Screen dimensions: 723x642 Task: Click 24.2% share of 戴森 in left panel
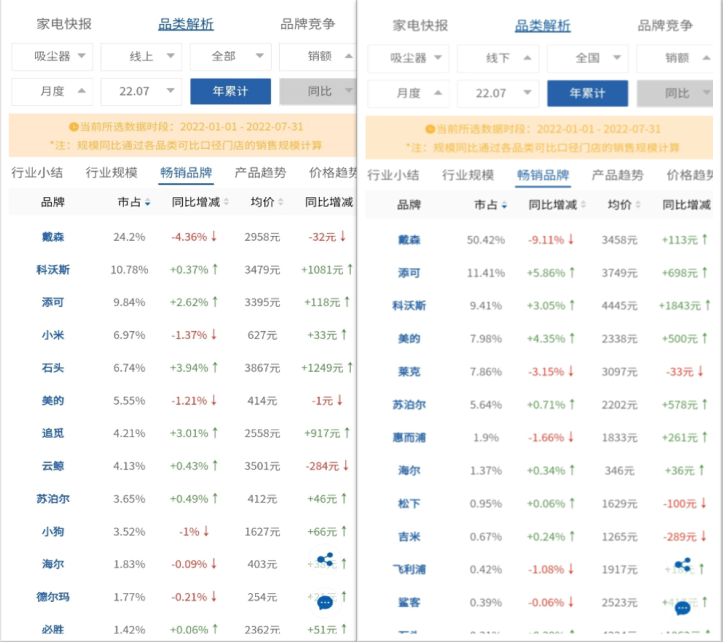tap(130, 237)
